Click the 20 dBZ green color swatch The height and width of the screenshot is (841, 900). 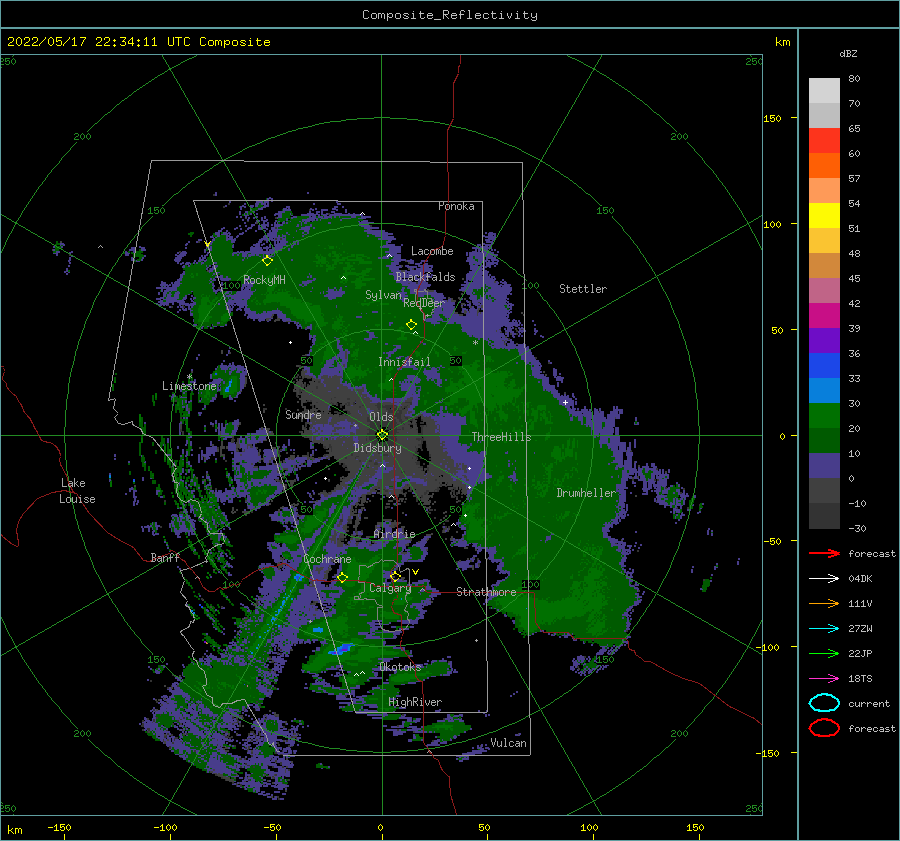824,415
